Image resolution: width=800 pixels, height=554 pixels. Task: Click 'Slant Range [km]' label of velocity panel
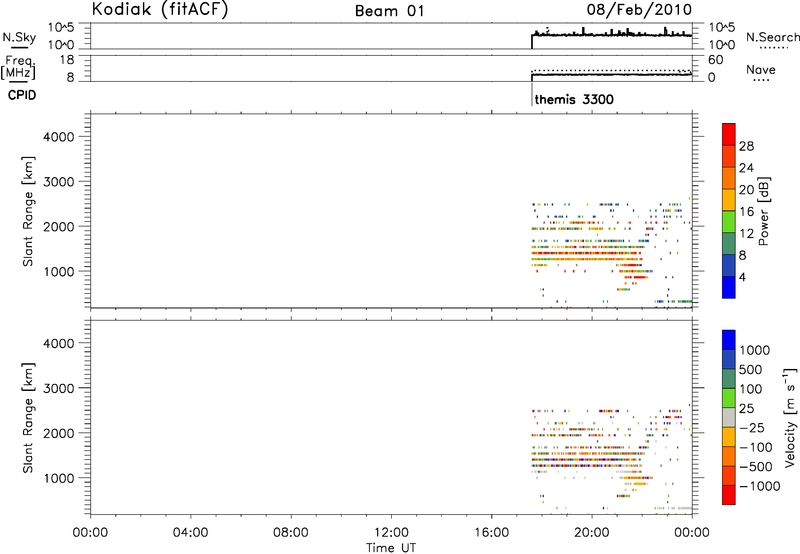[x=28, y=418]
